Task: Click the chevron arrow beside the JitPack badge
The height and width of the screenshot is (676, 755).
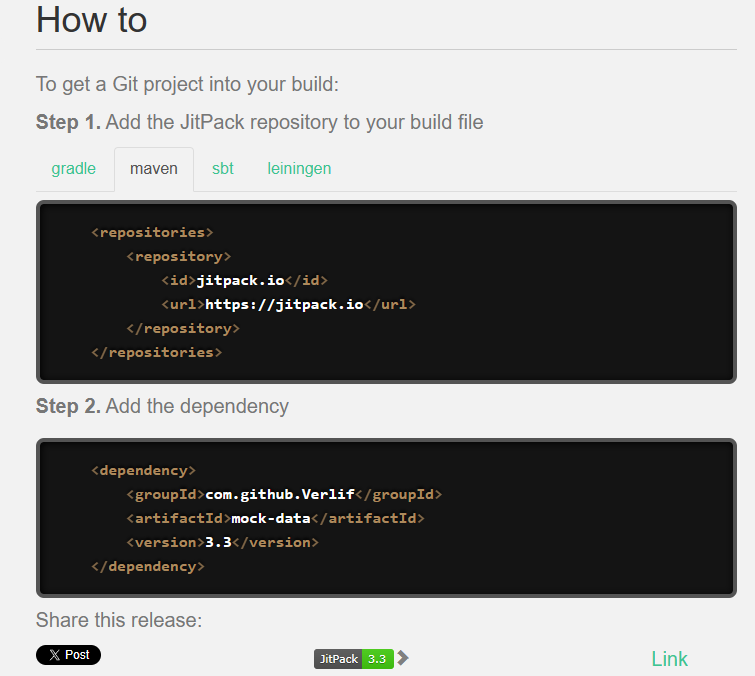Action: 403,658
